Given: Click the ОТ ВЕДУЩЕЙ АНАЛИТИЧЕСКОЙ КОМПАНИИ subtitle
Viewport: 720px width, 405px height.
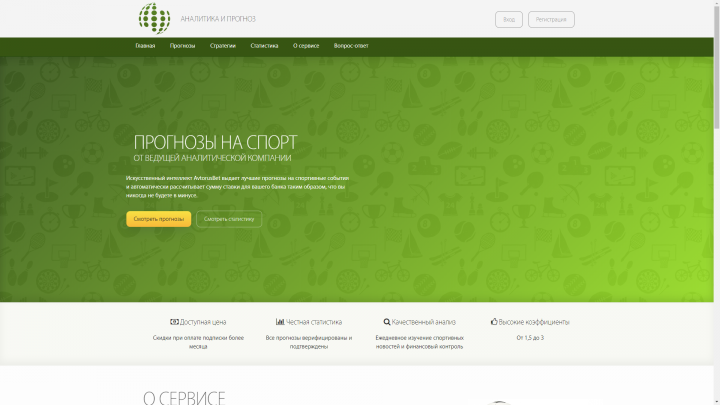Looking at the screenshot, I should click(212, 158).
